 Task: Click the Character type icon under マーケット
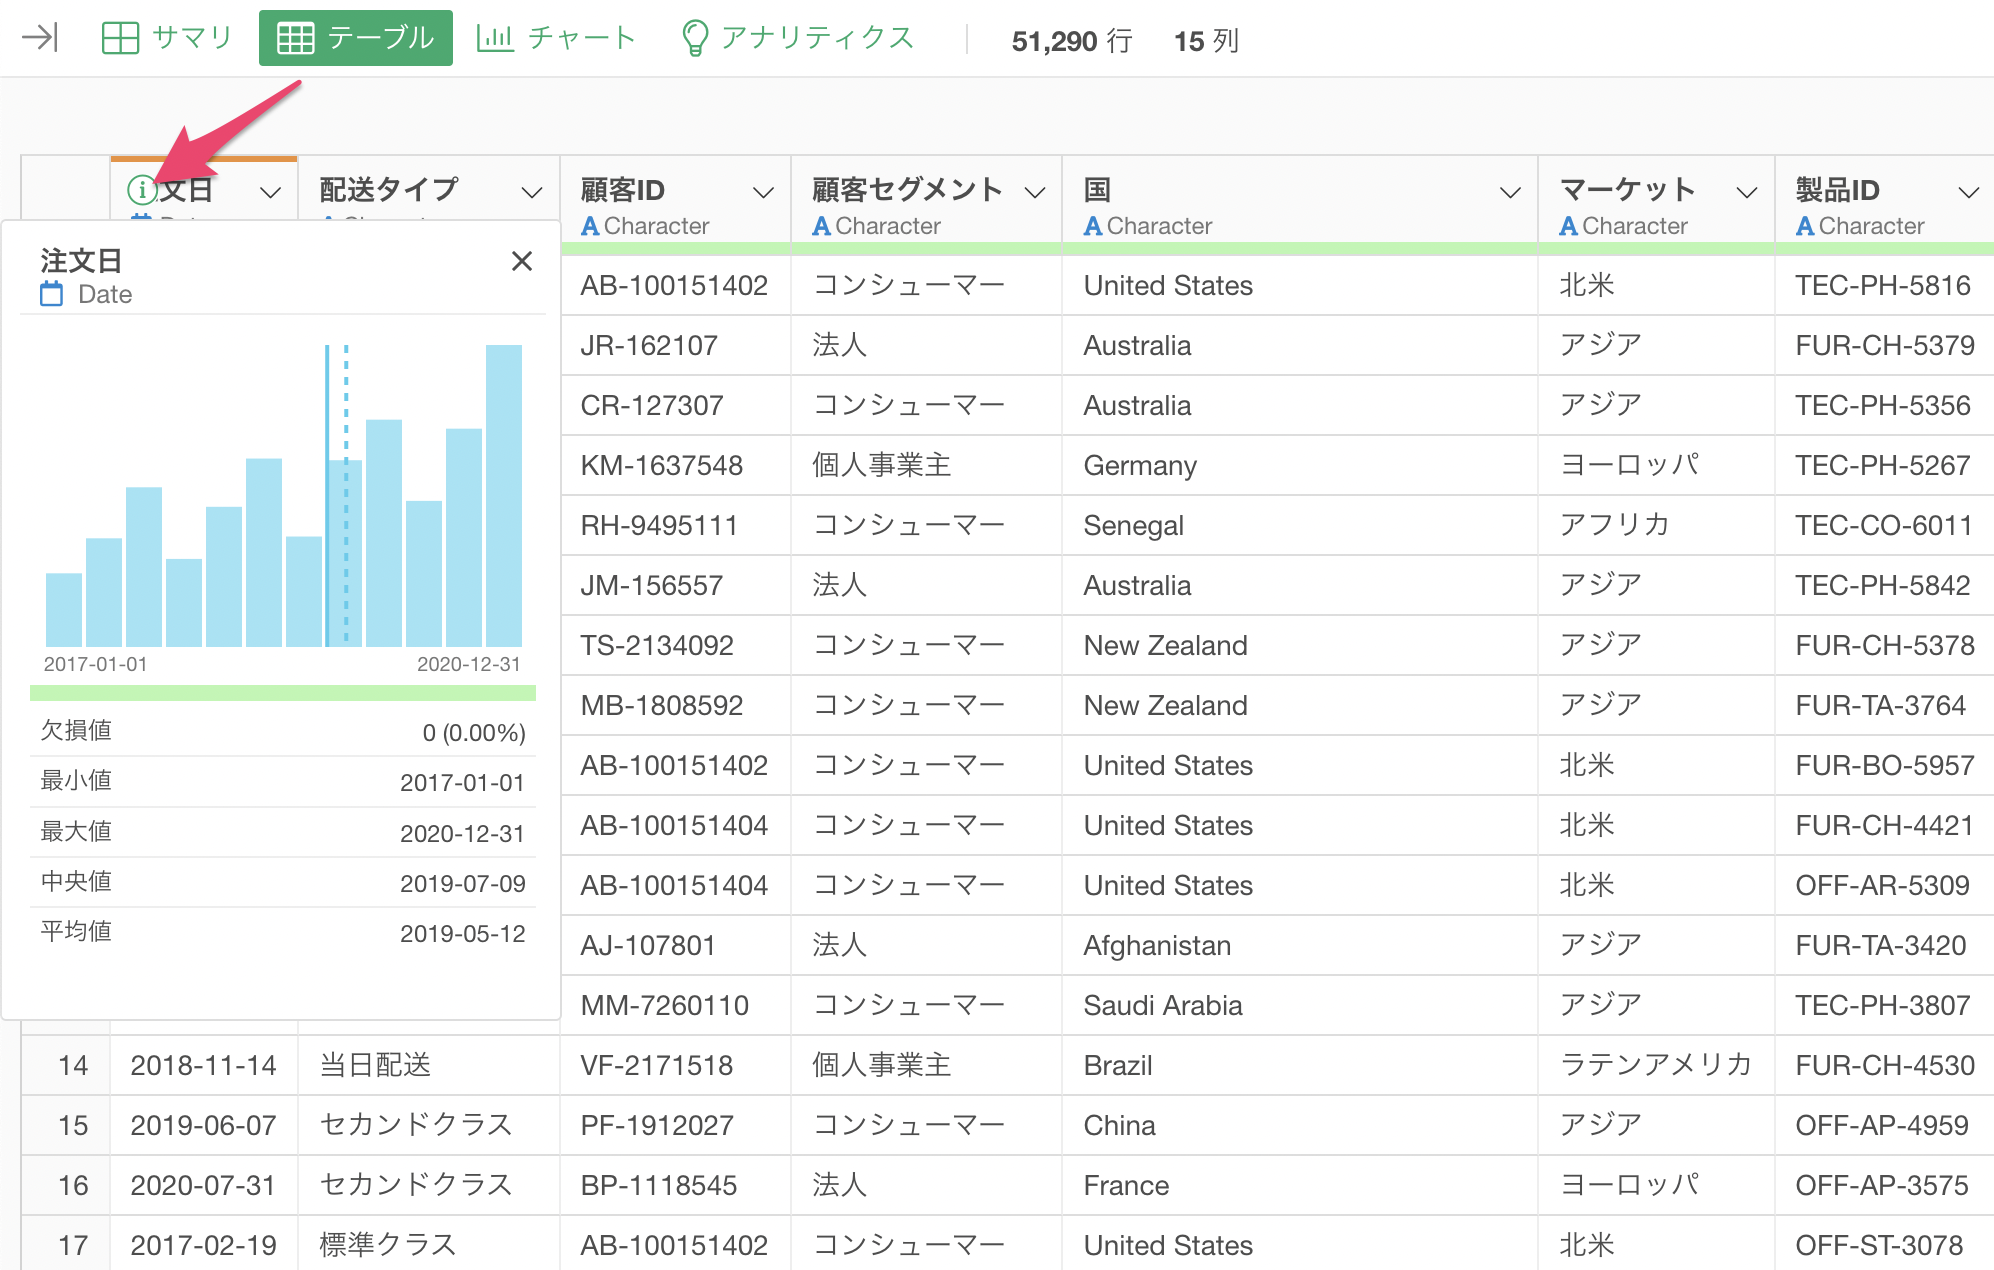click(1569, 227)
